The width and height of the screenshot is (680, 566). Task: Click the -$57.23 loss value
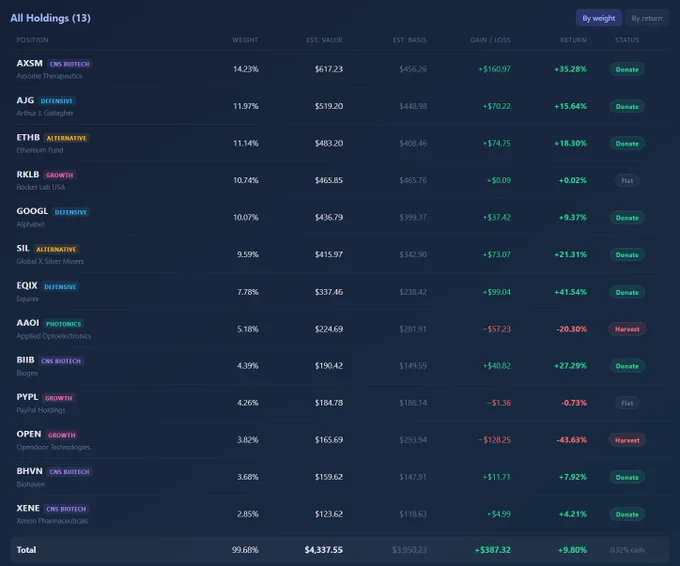(x=497, y=329)
